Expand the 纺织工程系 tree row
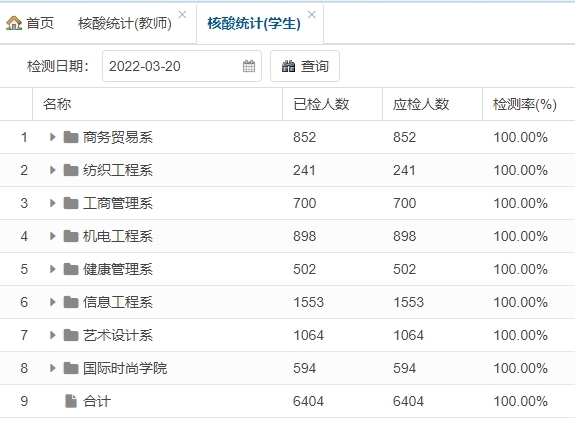Viewport: 575px width, 427px height. coord(52,170)
